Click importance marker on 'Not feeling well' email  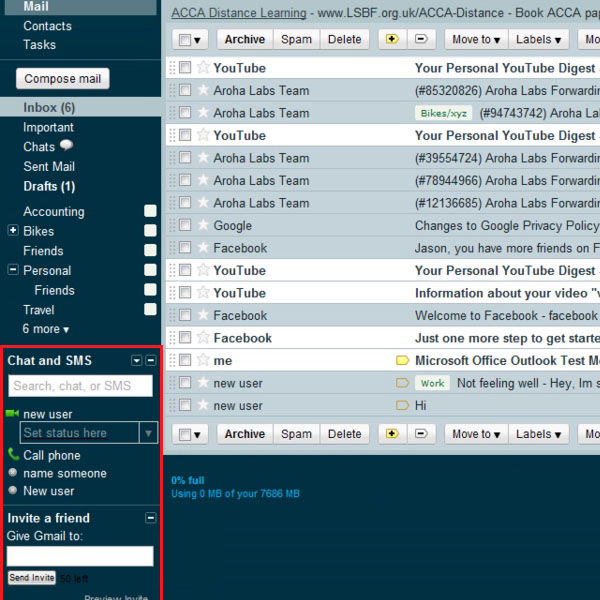click(402, 383)
